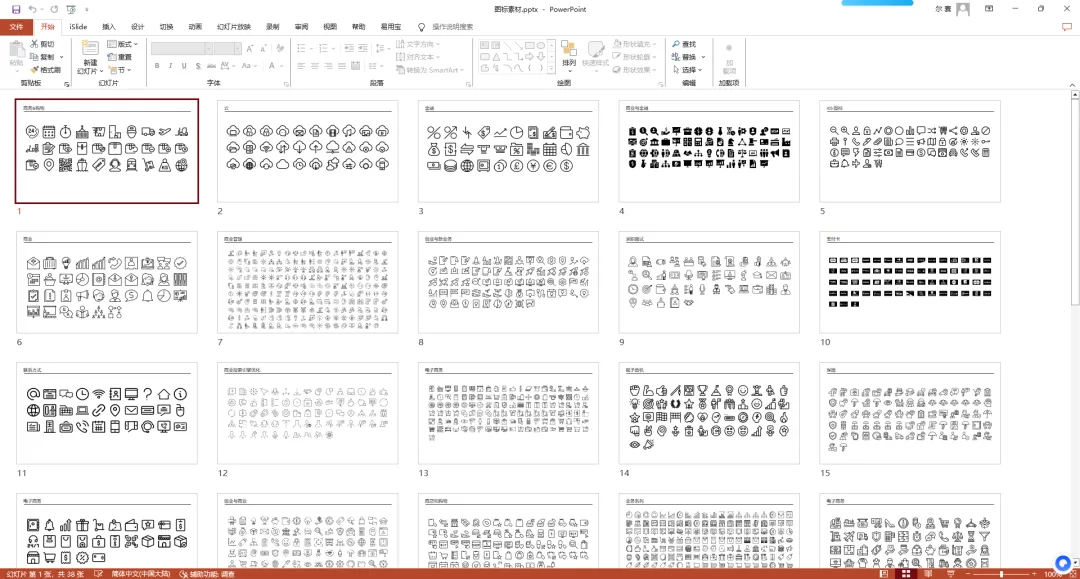Select slide 11 thumbnail
Viewport: 1080px width, 579px height.
point(107,413)
